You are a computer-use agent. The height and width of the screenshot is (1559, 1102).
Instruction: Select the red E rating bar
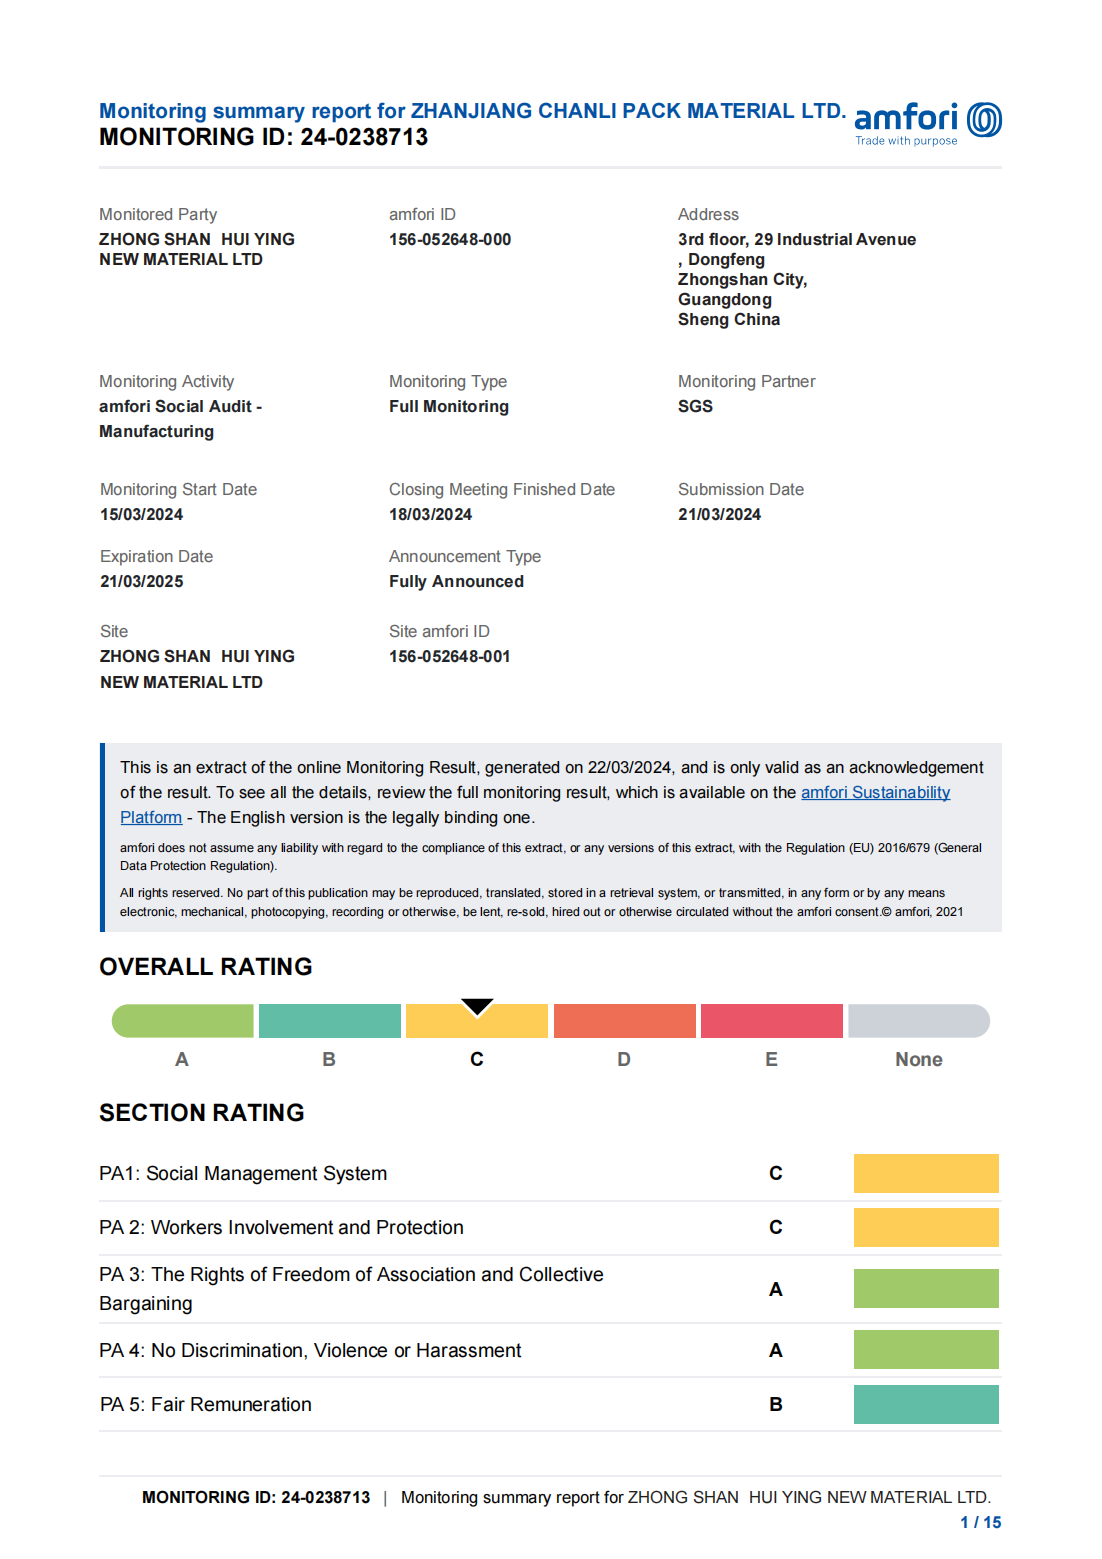(771, 1021)
